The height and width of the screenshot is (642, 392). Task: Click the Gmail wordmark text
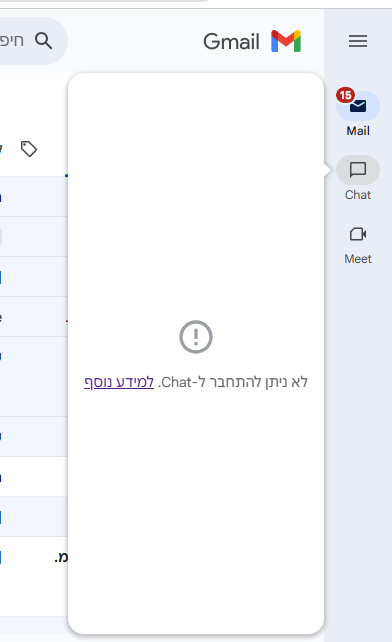(231, 42)
